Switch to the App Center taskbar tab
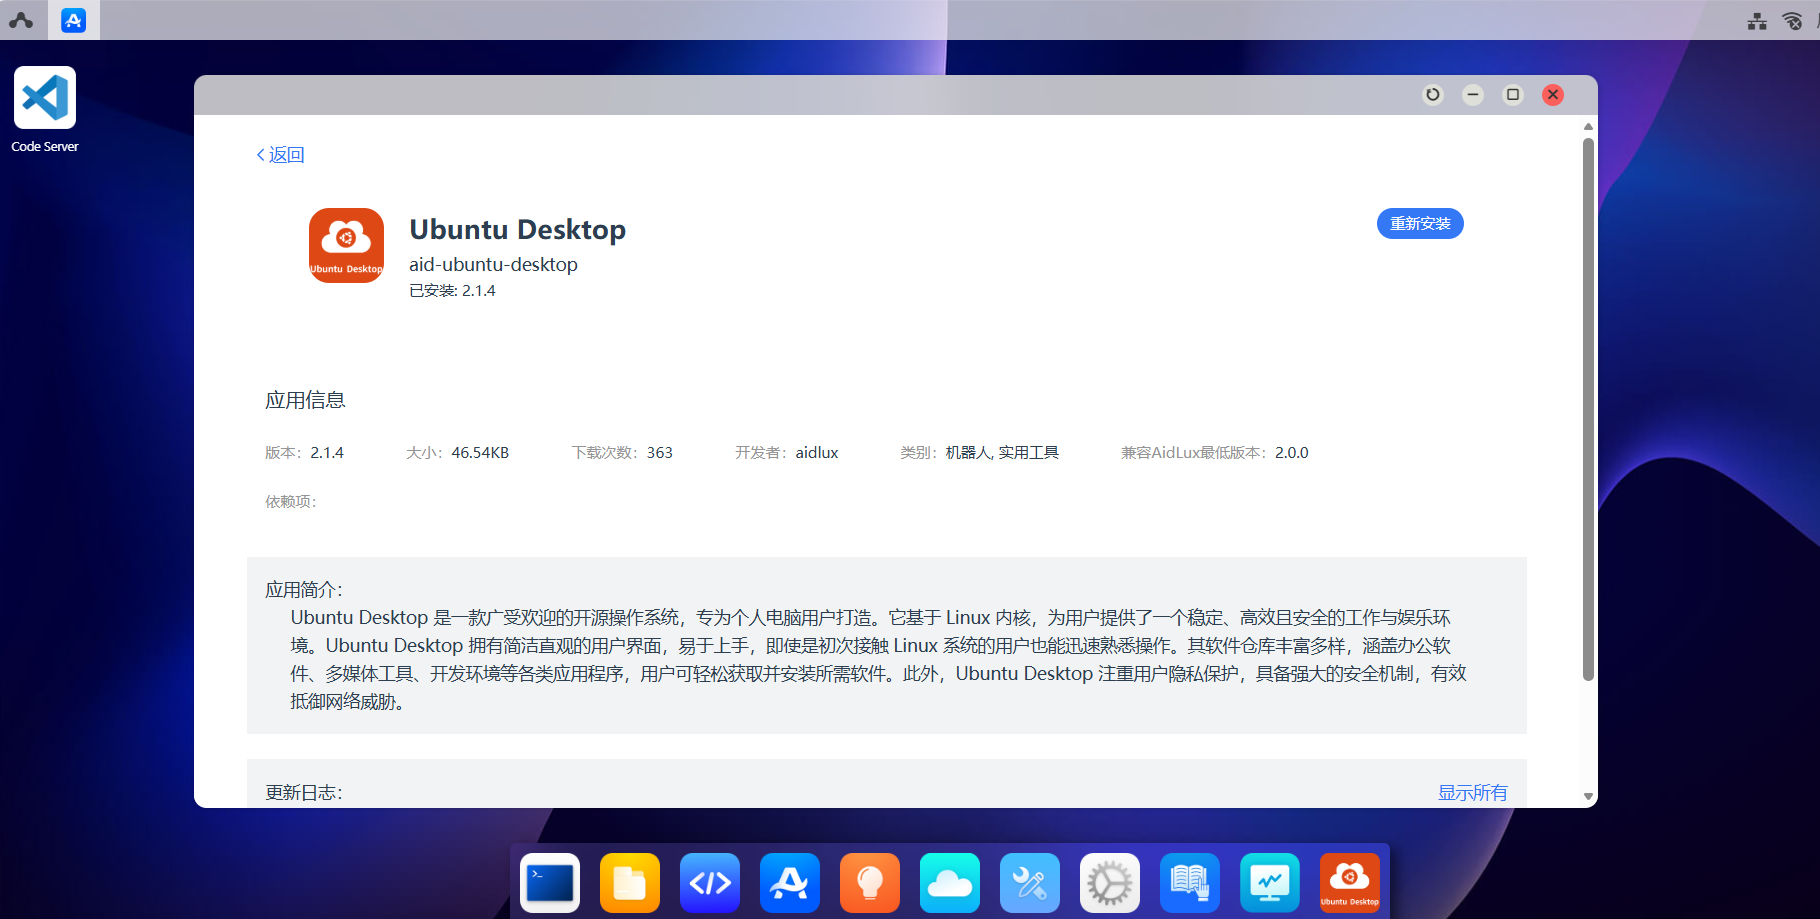1820x919 pixels. [x=73, y=20]
